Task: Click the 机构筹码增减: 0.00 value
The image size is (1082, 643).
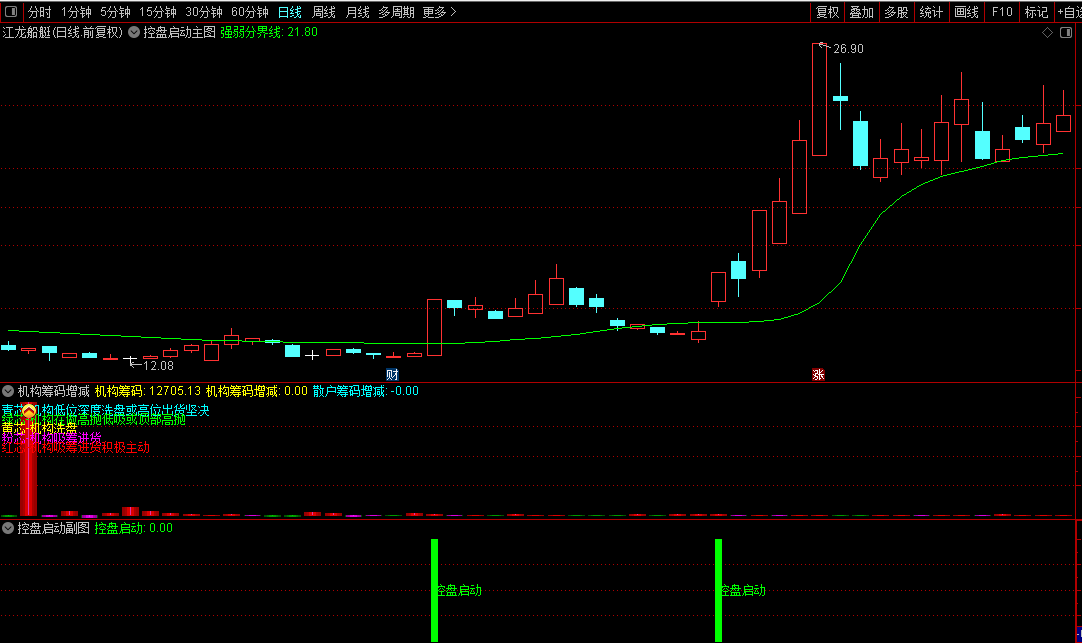Action: [257, 391]
